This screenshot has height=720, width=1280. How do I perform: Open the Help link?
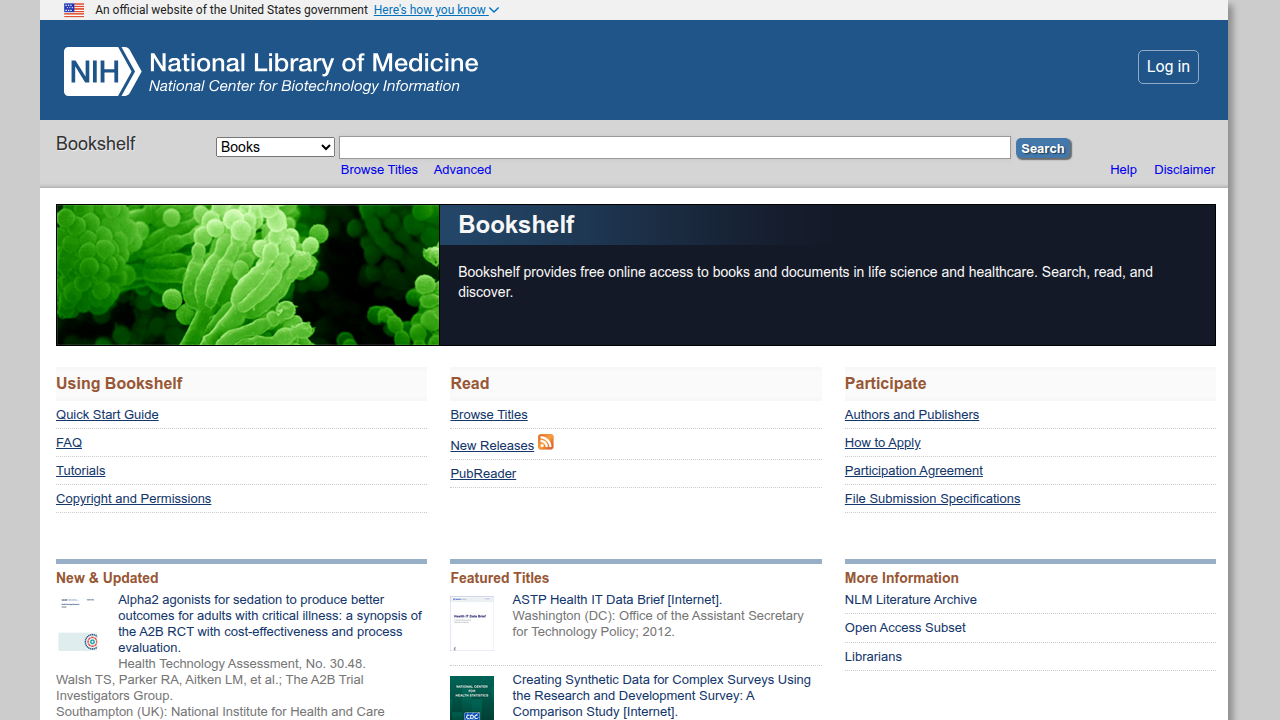(x=1123, y=170)
